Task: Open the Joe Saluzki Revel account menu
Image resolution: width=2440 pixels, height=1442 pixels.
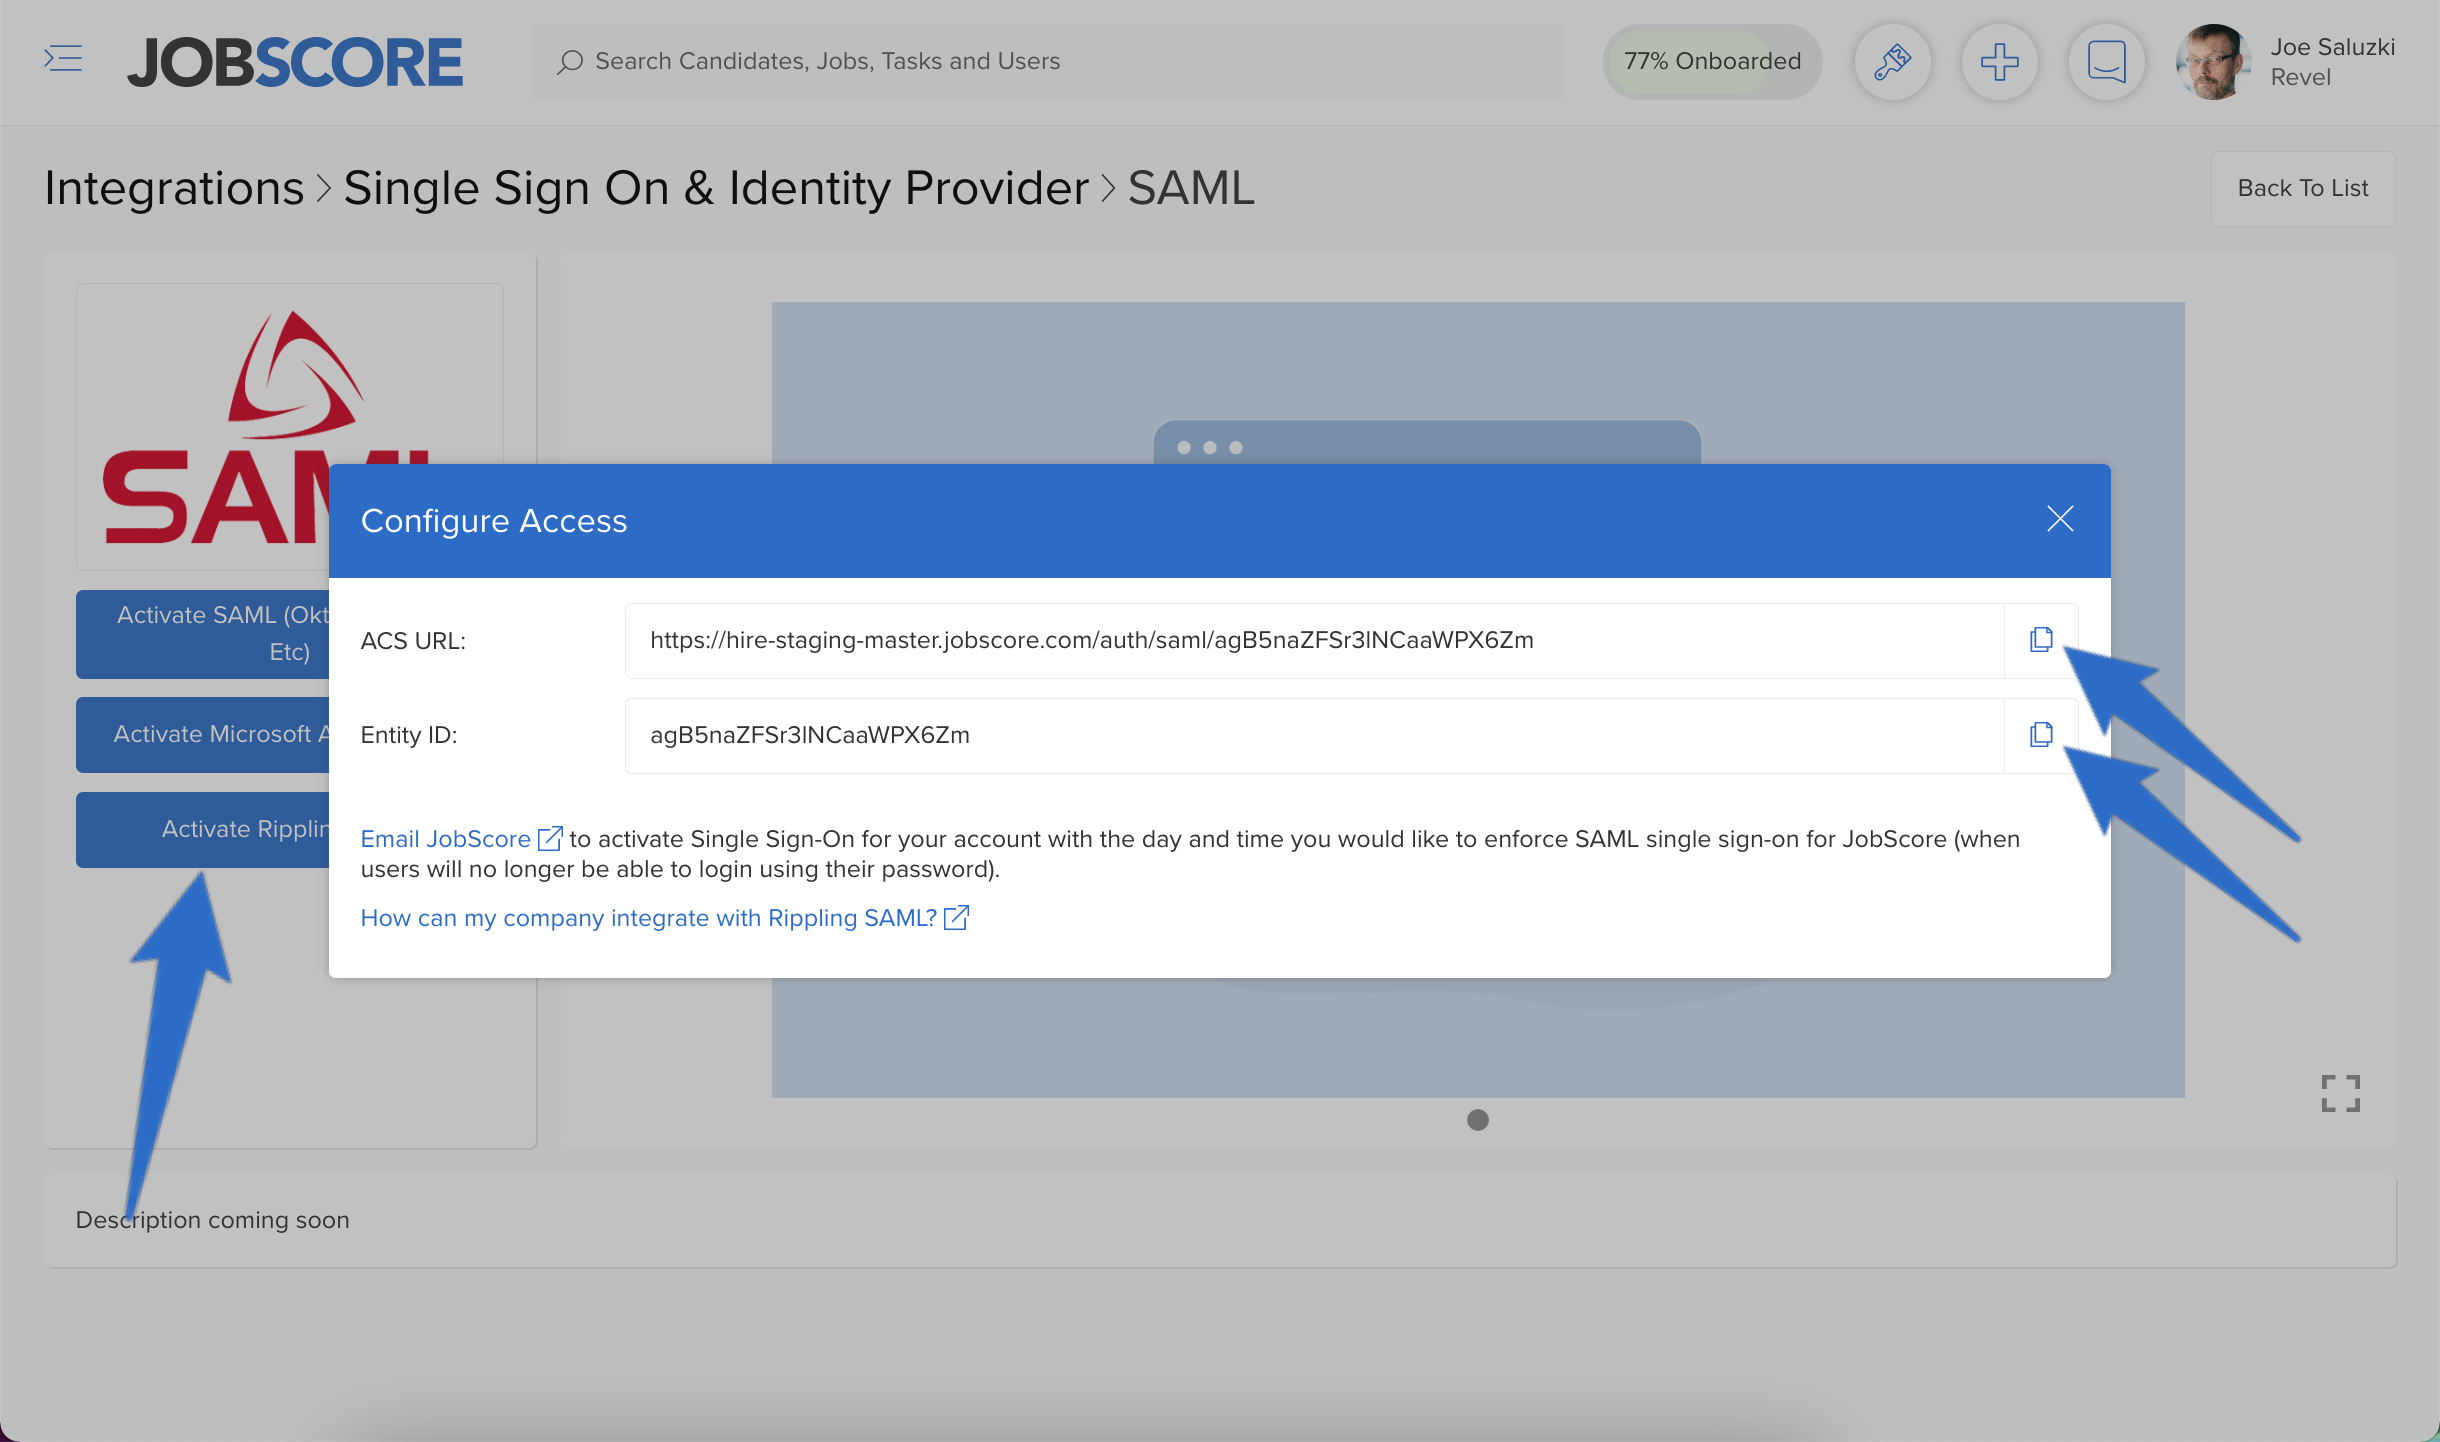Action: [x=2331, y=62]
